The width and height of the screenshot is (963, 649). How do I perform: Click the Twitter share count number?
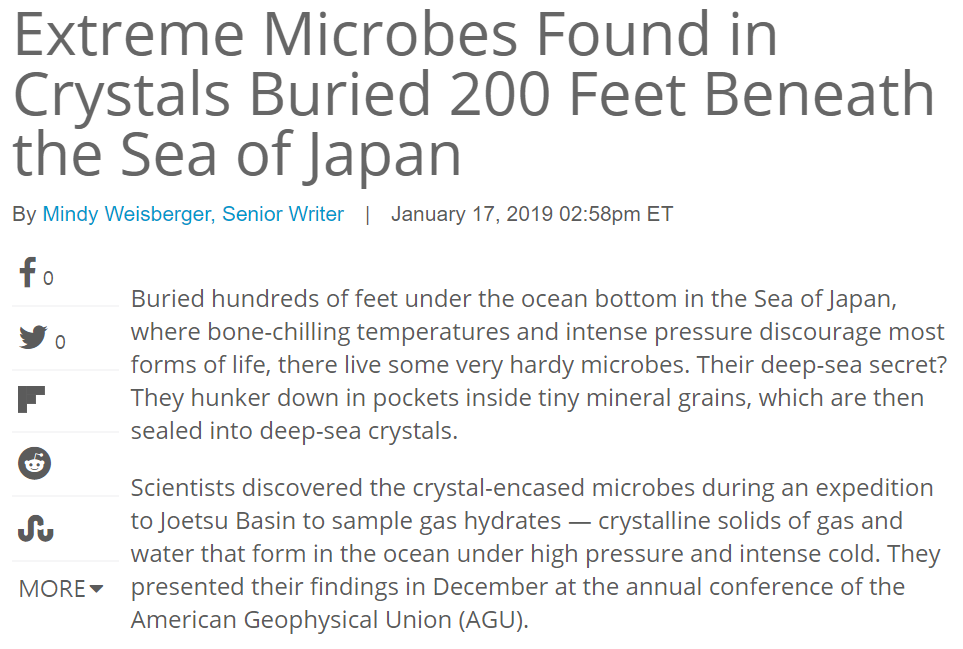point(60,343)
